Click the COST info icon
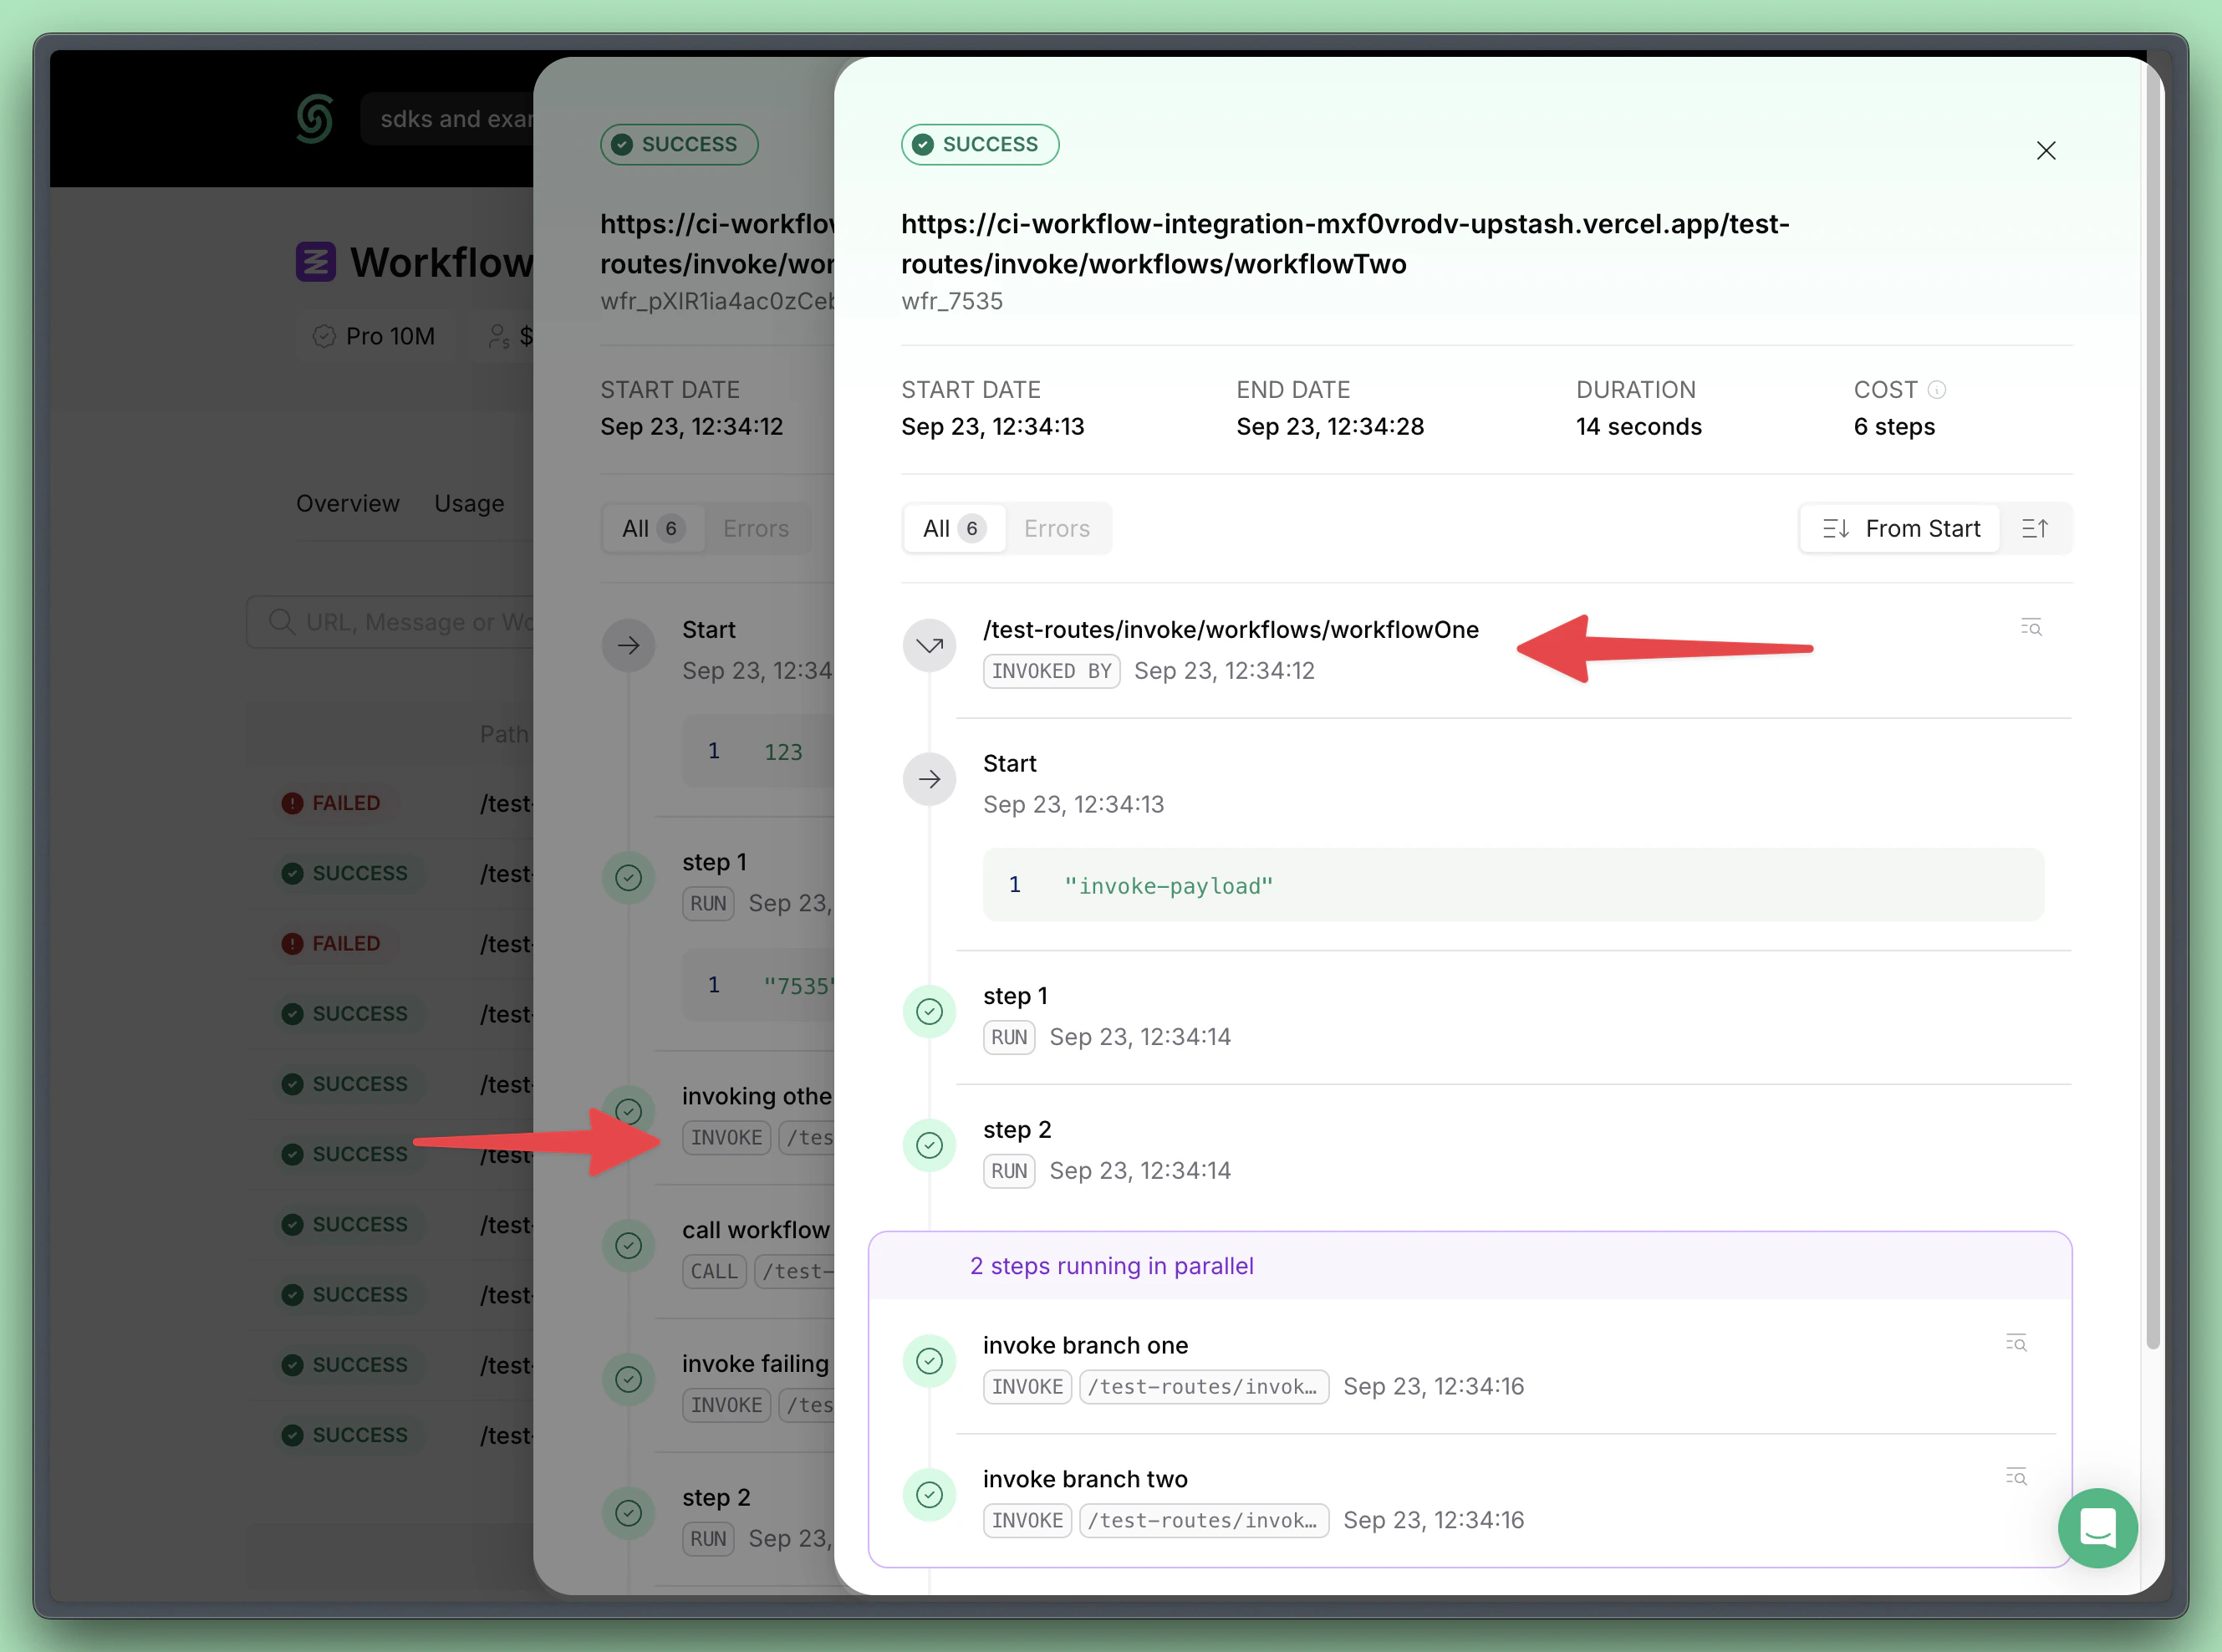This screenshot has width=2222, height=1652. pos(1936,390)
